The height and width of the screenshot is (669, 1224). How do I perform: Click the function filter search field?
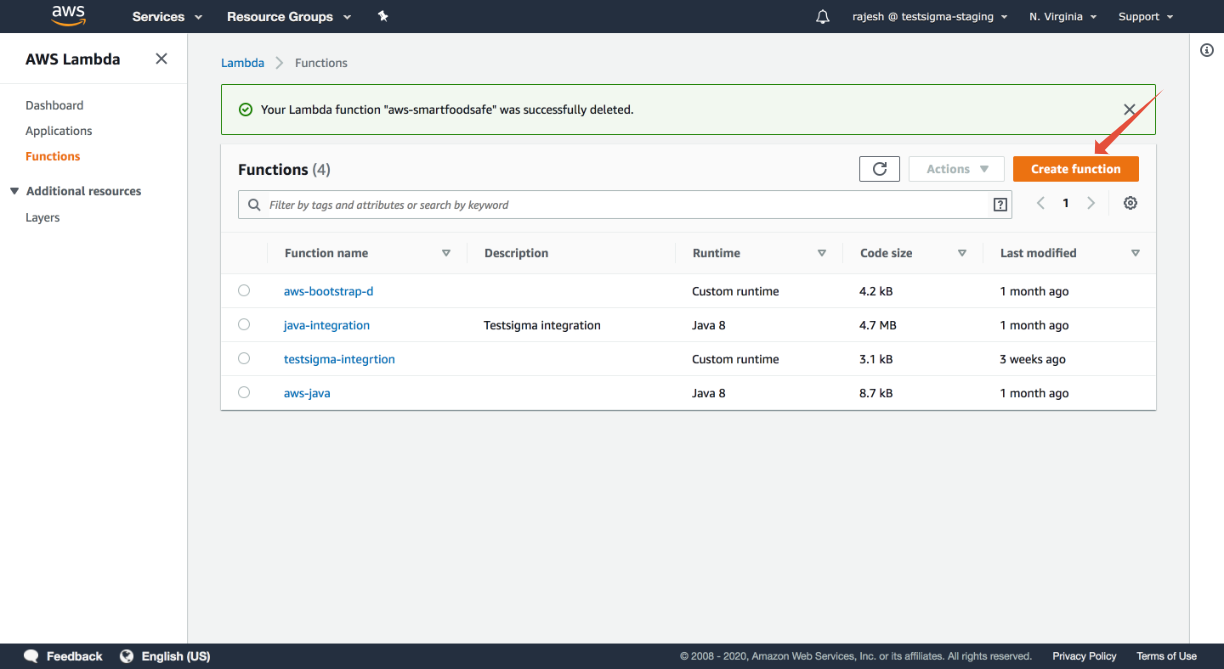625,204
